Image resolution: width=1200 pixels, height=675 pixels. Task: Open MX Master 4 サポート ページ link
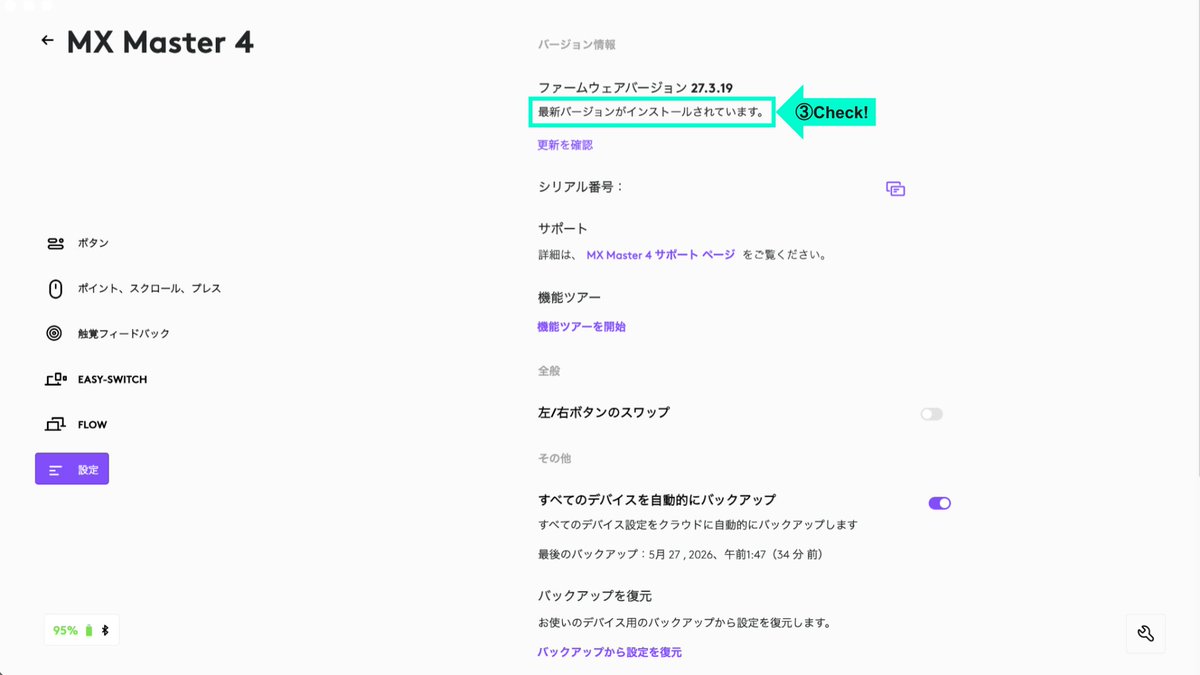tap(660, 255)
